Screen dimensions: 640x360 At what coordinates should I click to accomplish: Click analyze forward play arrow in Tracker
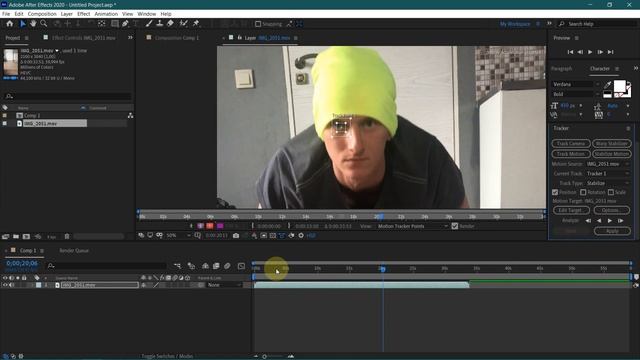(x=610, y=220)
